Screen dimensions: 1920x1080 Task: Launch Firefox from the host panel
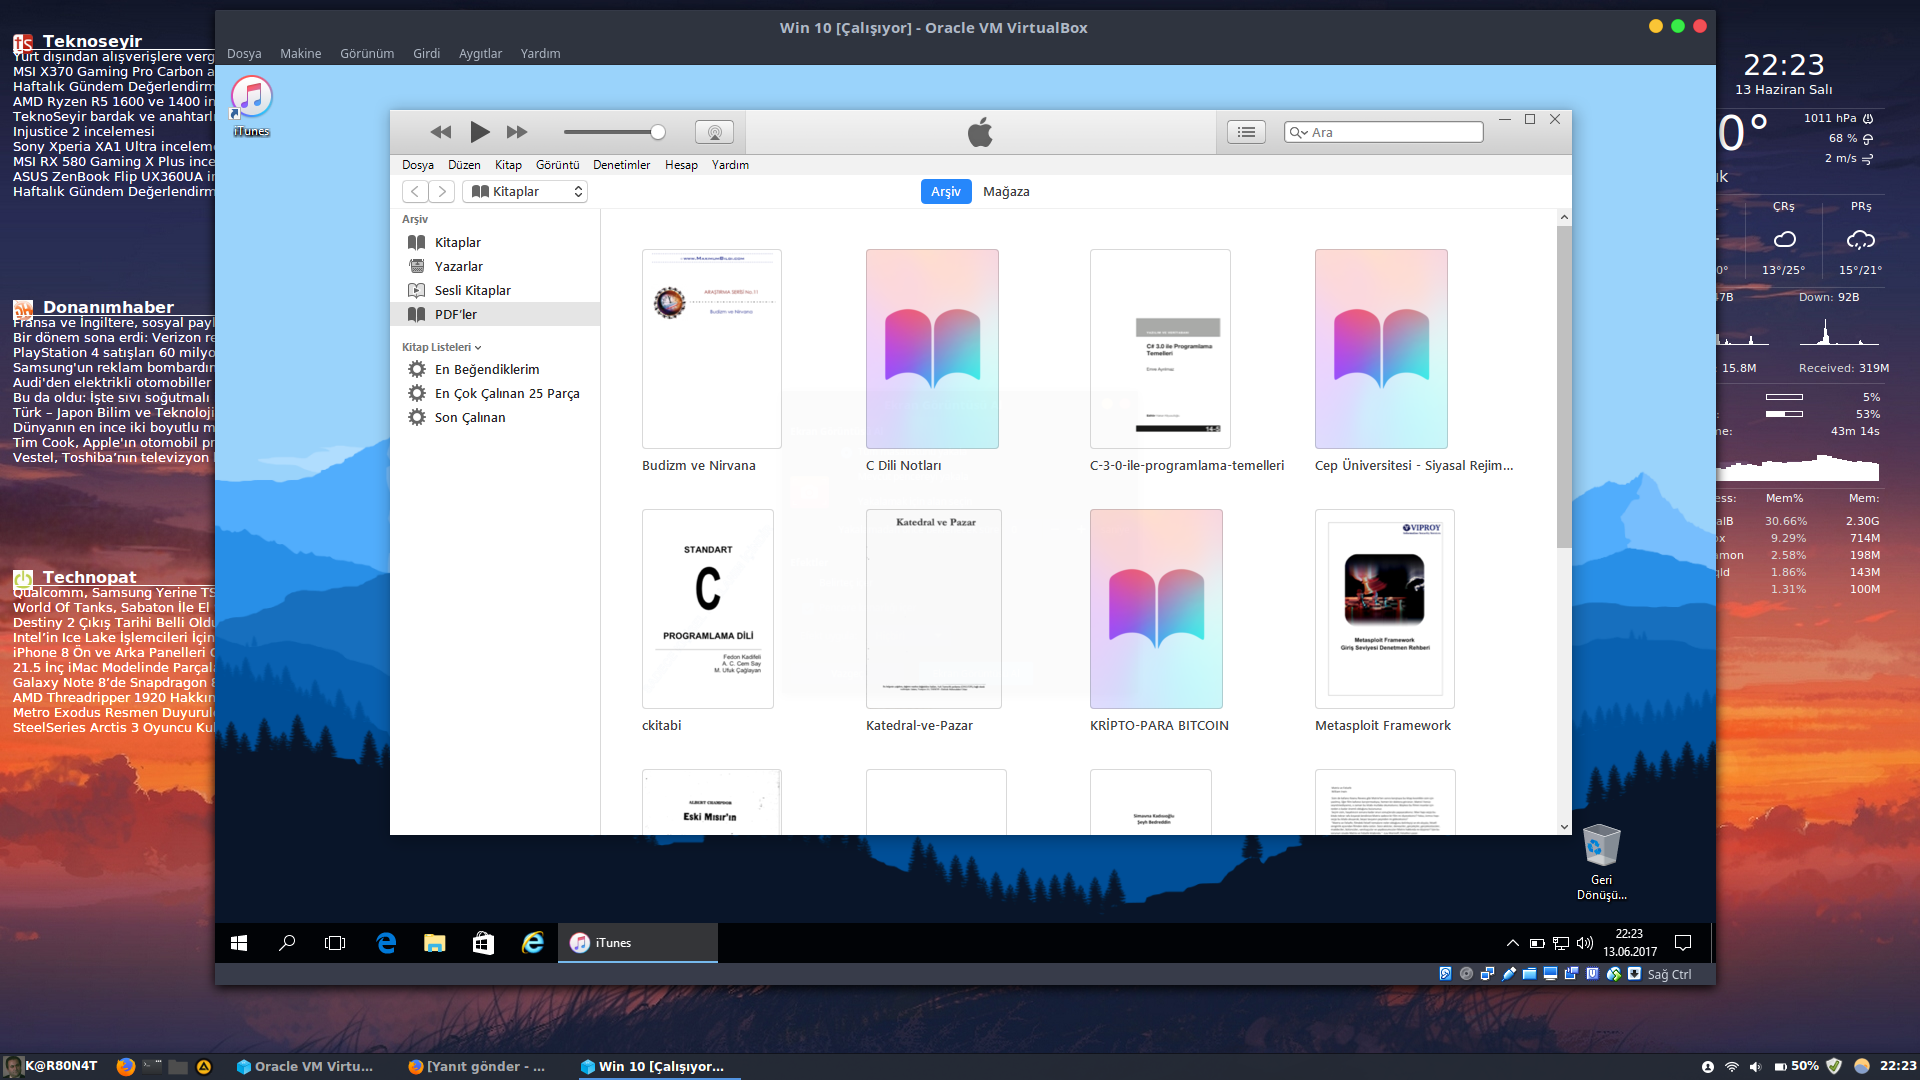[x=125, y=1066]
